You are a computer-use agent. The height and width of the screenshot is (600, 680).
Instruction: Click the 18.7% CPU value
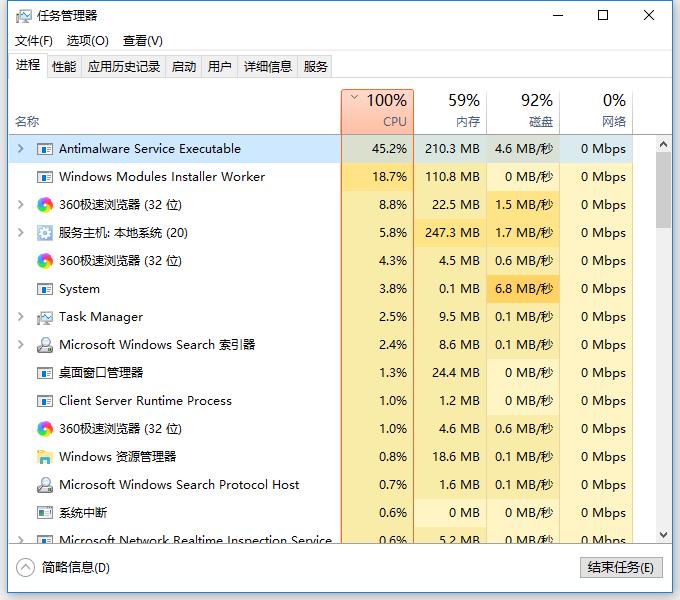click(389, 177)
